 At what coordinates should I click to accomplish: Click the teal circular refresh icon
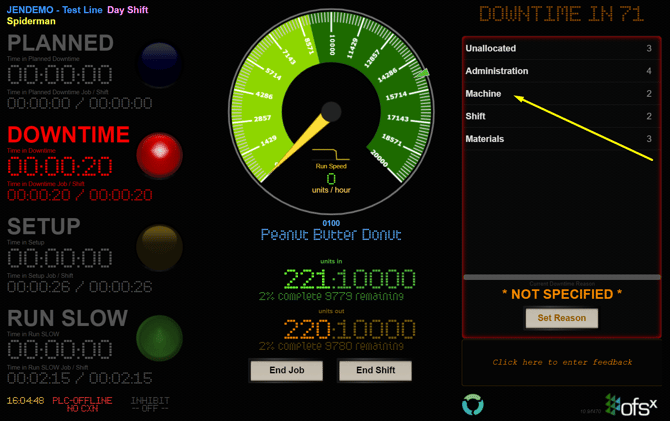[473, 404]
